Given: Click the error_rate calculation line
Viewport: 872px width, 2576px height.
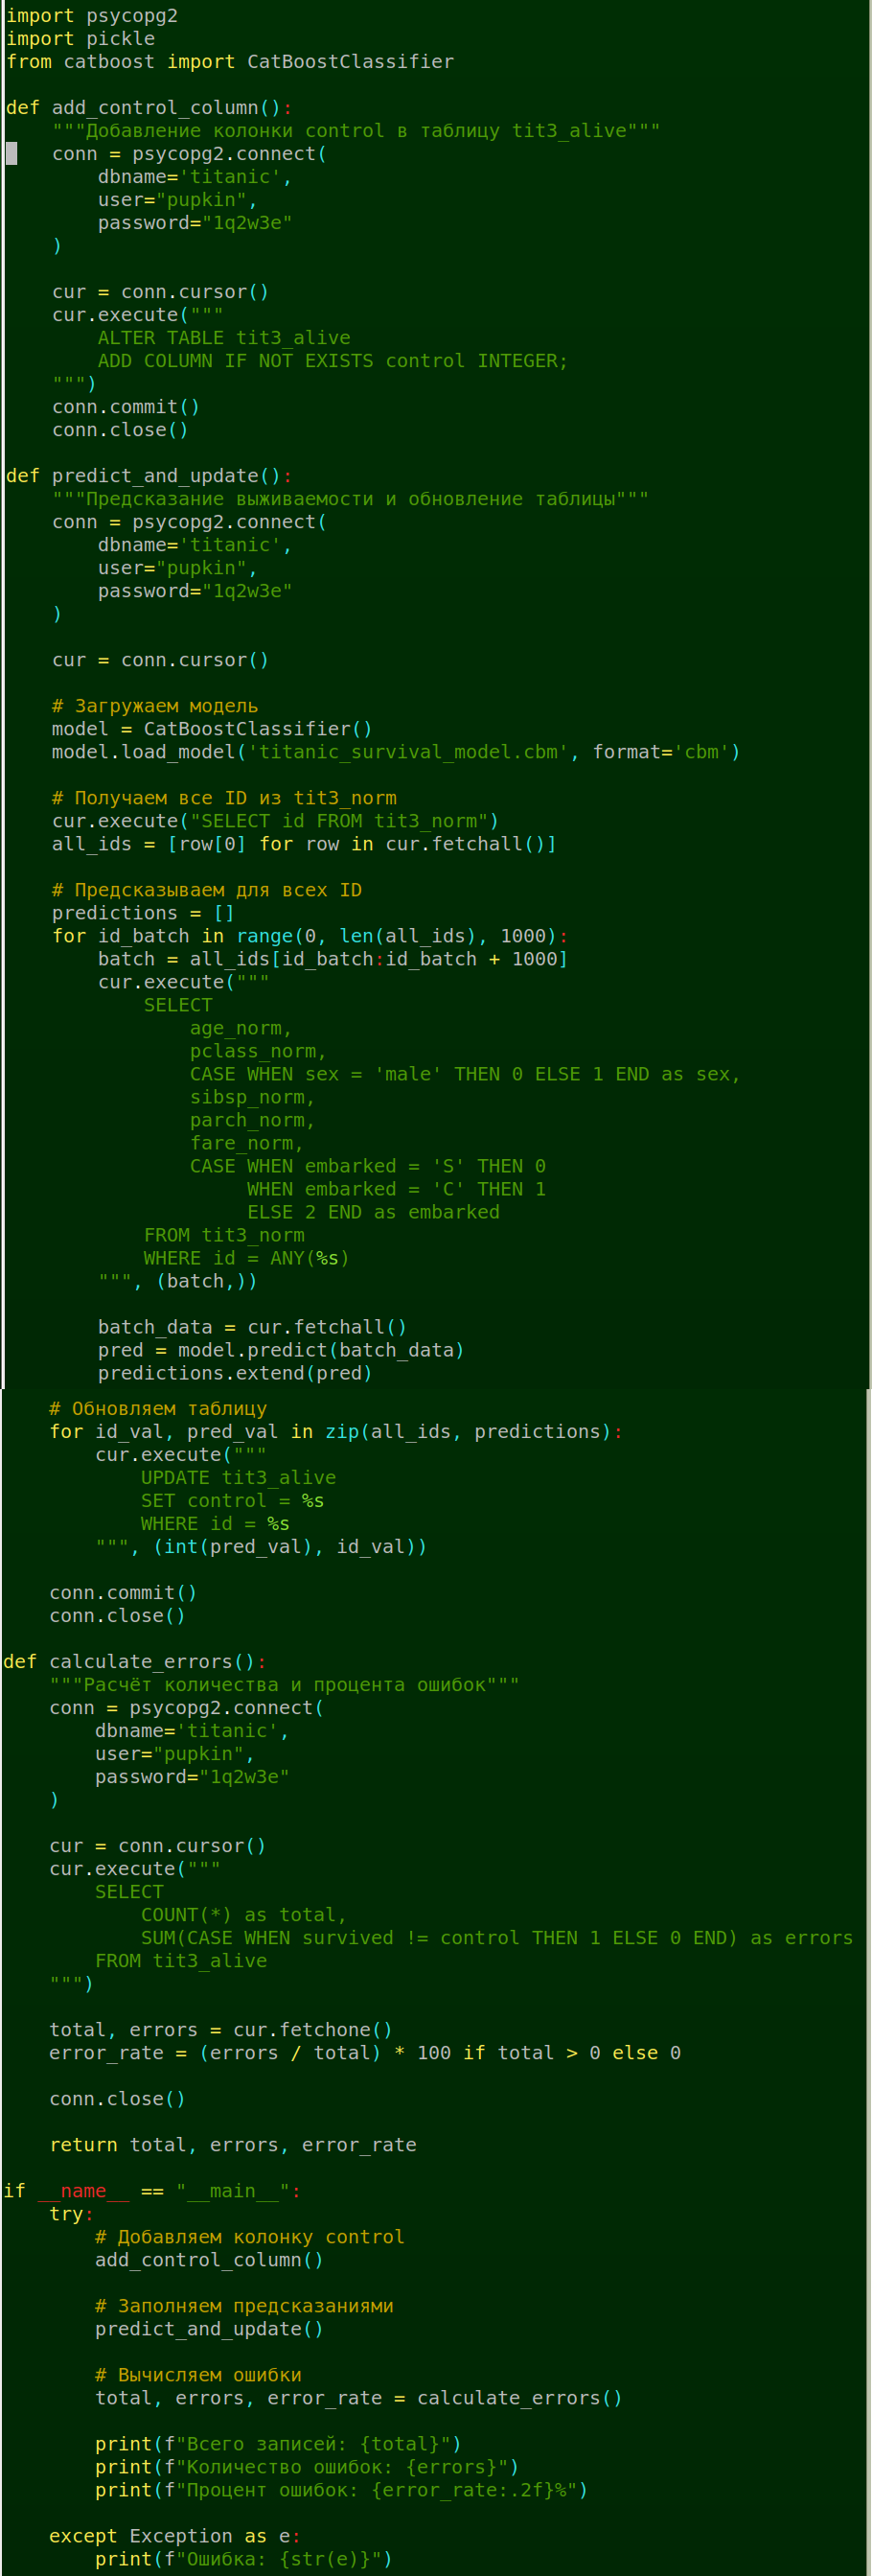Looking at the screenshot, I should (x=365, y=2053).
